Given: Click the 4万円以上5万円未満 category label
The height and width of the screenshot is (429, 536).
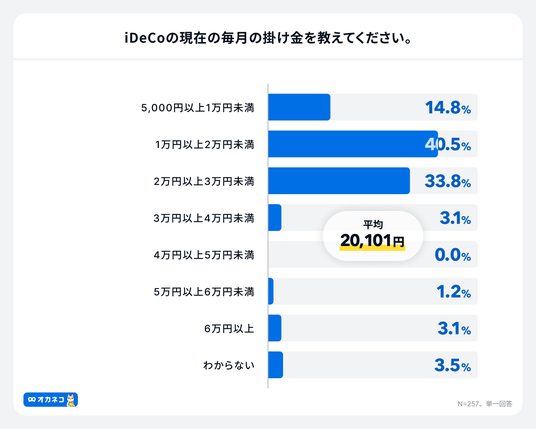Looking at the screenshot, I should click(204, 255).
